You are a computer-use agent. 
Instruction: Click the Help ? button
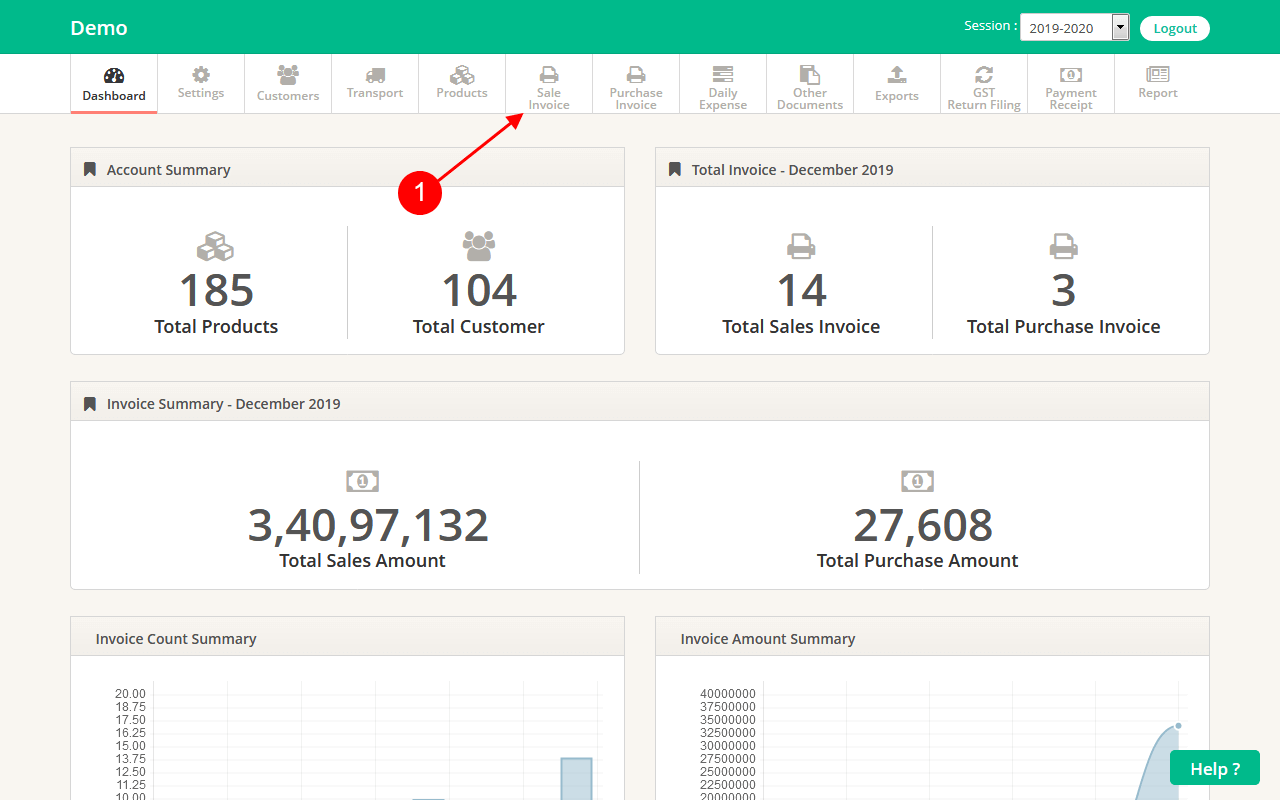(1214, 768)
